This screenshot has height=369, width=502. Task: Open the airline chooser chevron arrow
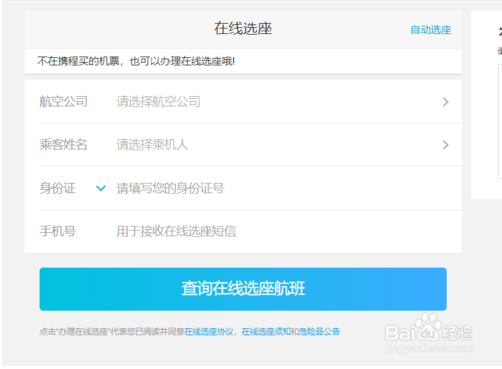pyautogui.click(x=445, y=102)
